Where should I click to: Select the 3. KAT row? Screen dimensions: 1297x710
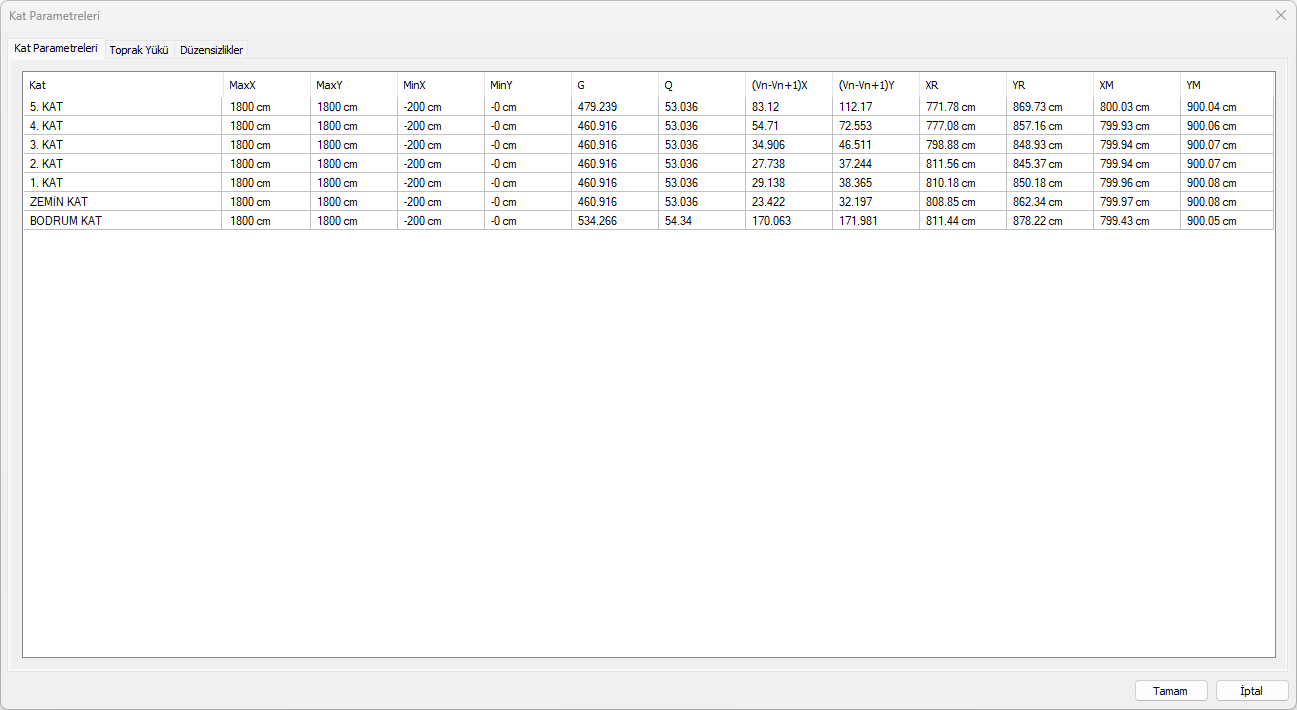649,145
